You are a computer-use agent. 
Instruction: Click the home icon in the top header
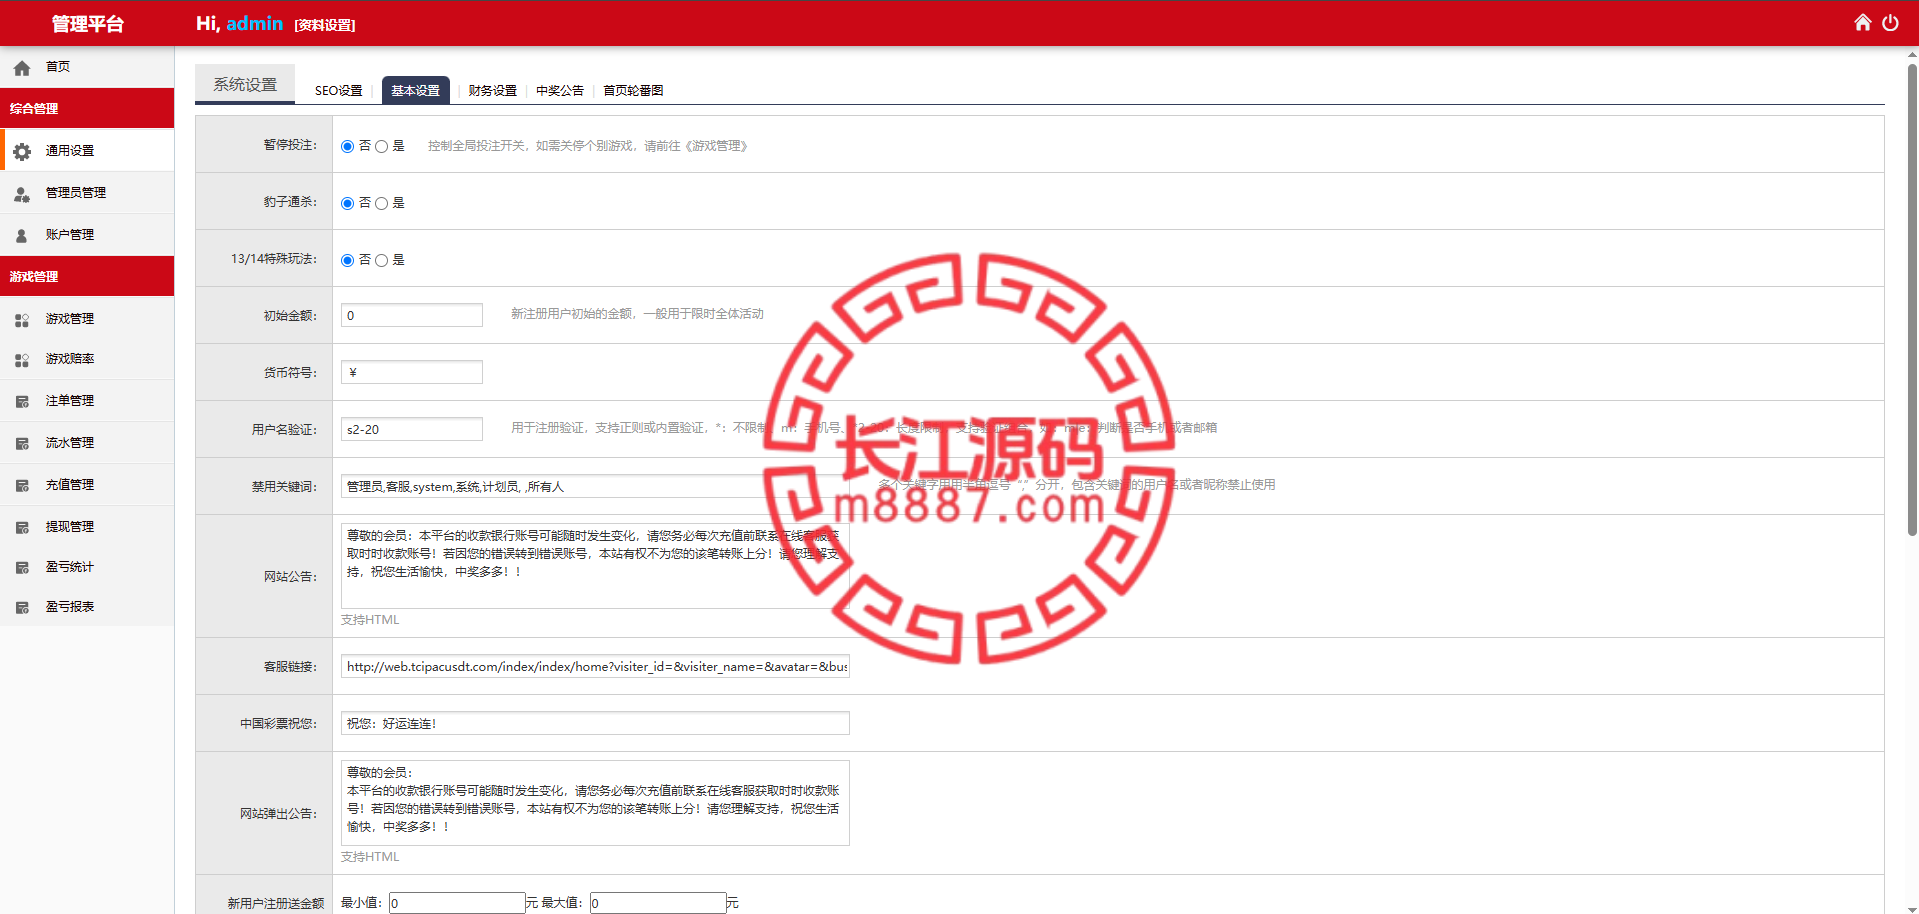pyautogui.click(x=1862, y=22)
